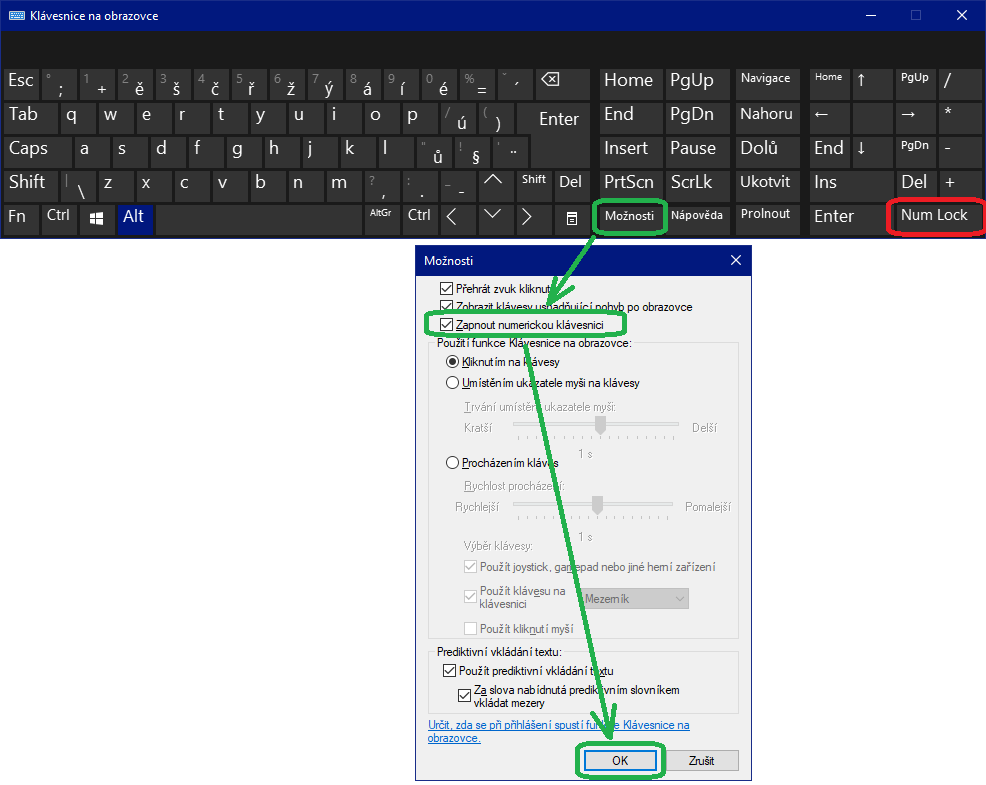The image size is (986, 785).
Task: Click the Insert key
Action: pyautogui.click(x=631, y=152)
